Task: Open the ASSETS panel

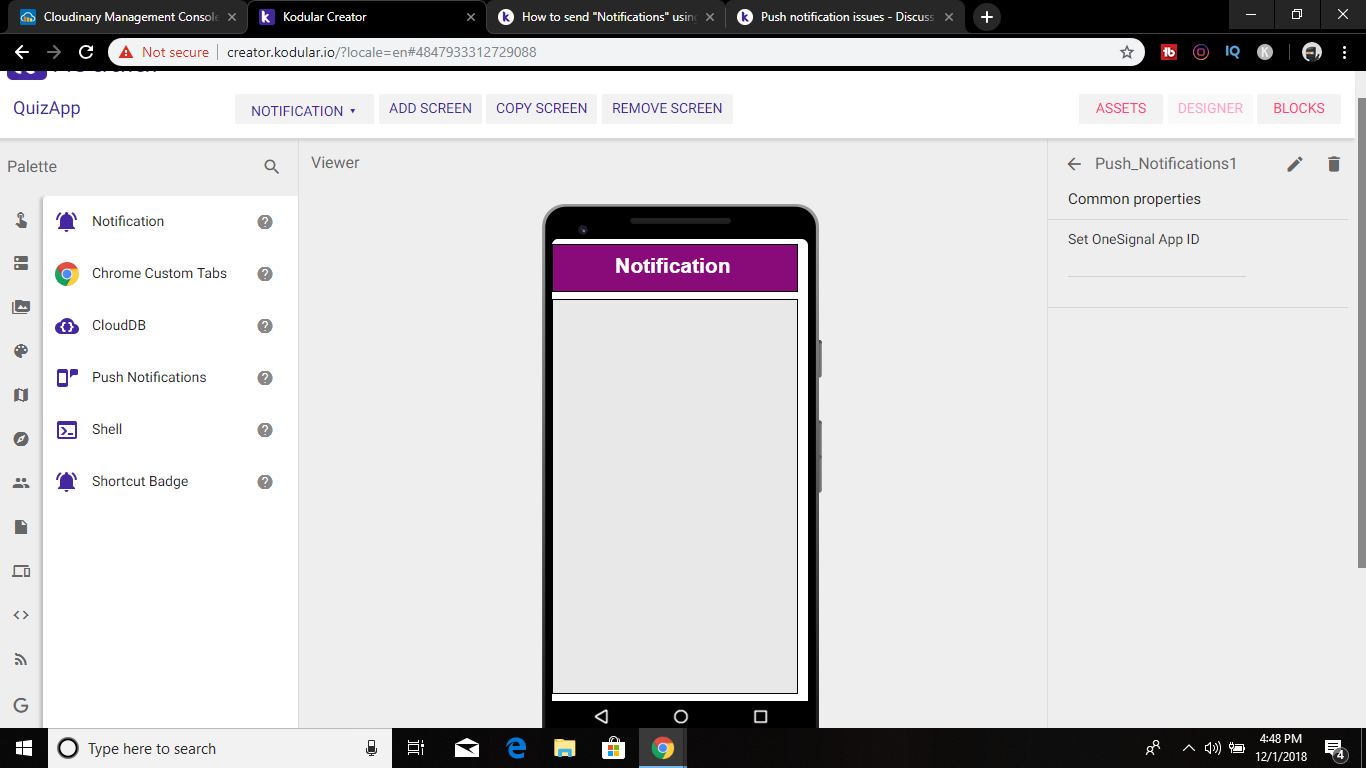Action: tap(1121, 109)
